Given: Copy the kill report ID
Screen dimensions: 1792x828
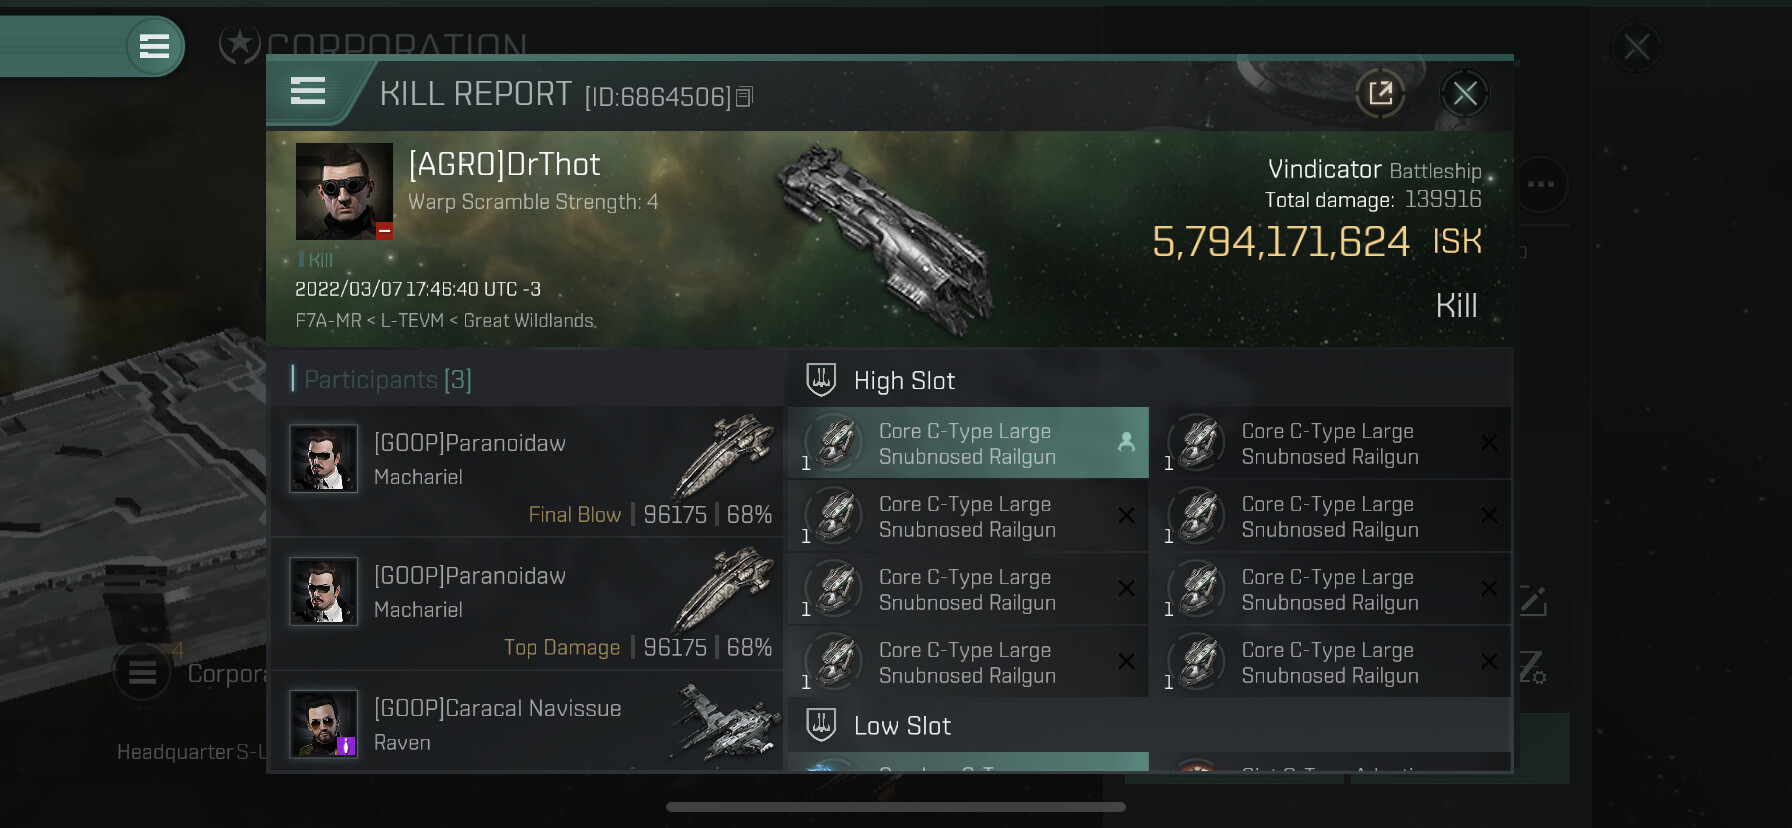Looking at the screenshot, I should tap(744, 97).
